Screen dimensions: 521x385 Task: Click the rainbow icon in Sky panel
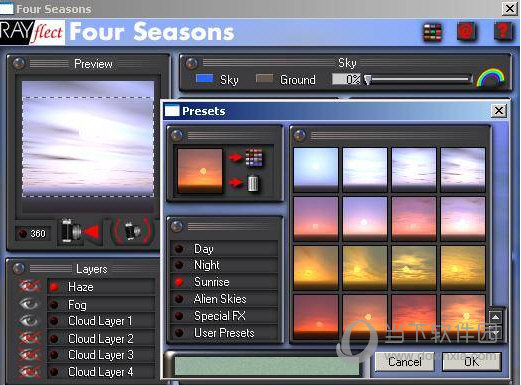pyautogui.click(x=490, y=77)
